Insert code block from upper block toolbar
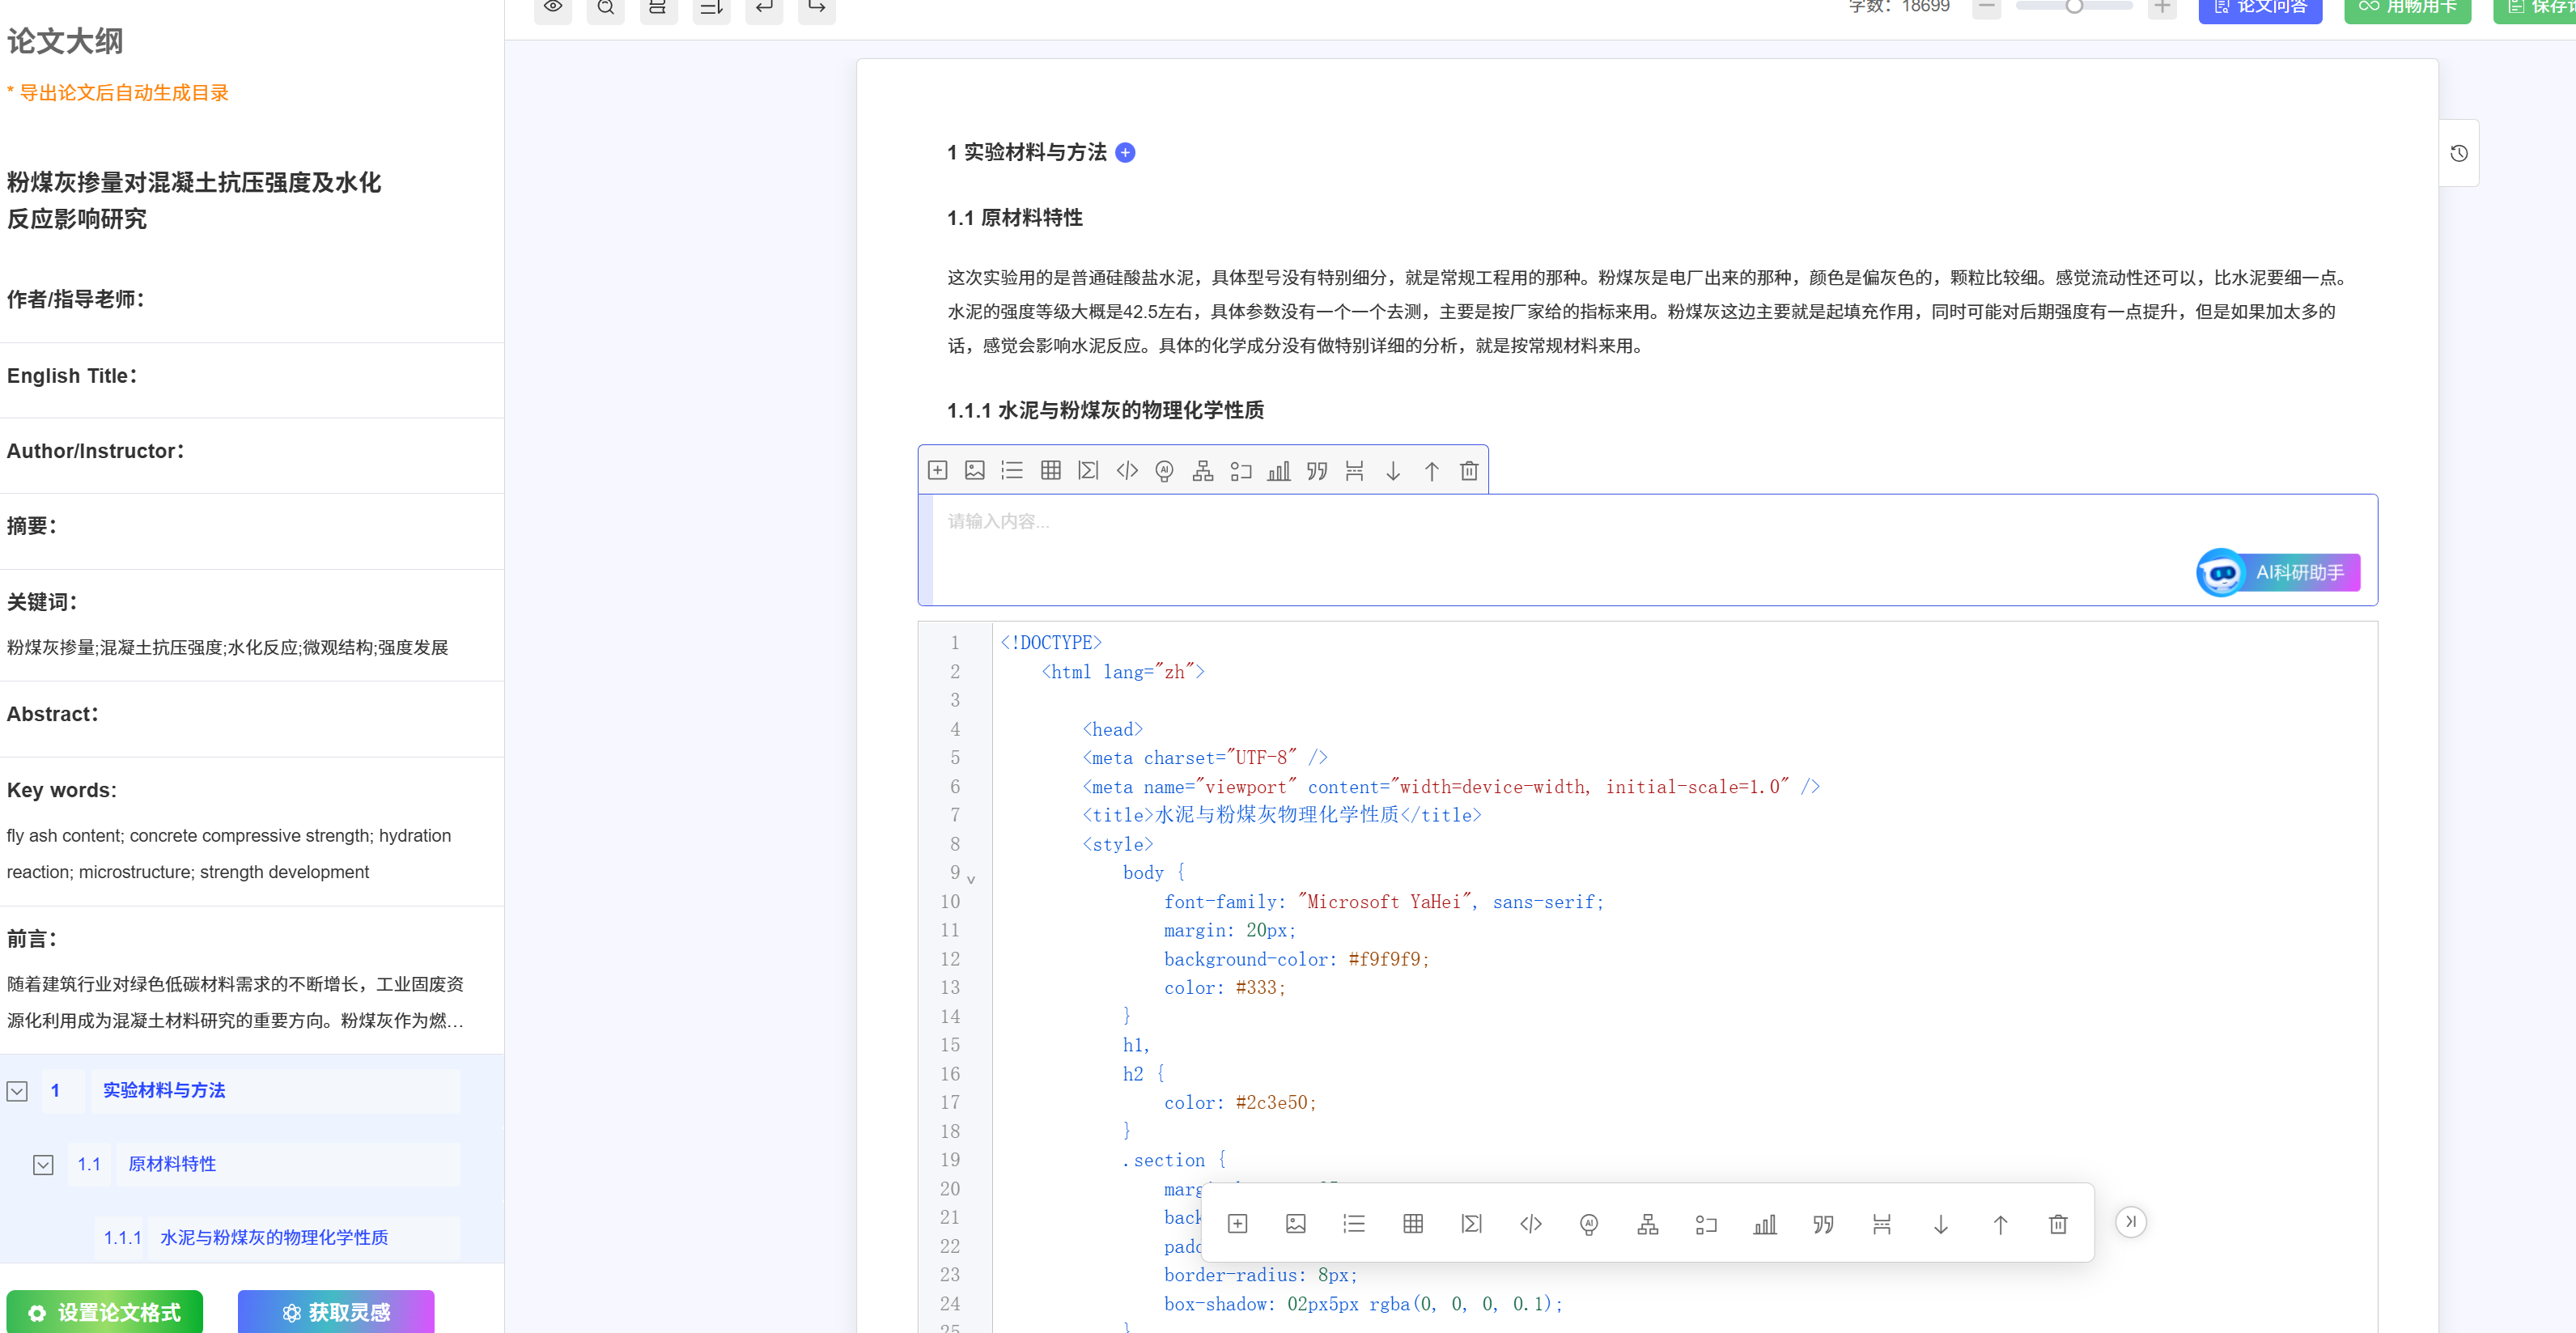This screenshot has height=1333, width=2576. tap(1127, 470)
